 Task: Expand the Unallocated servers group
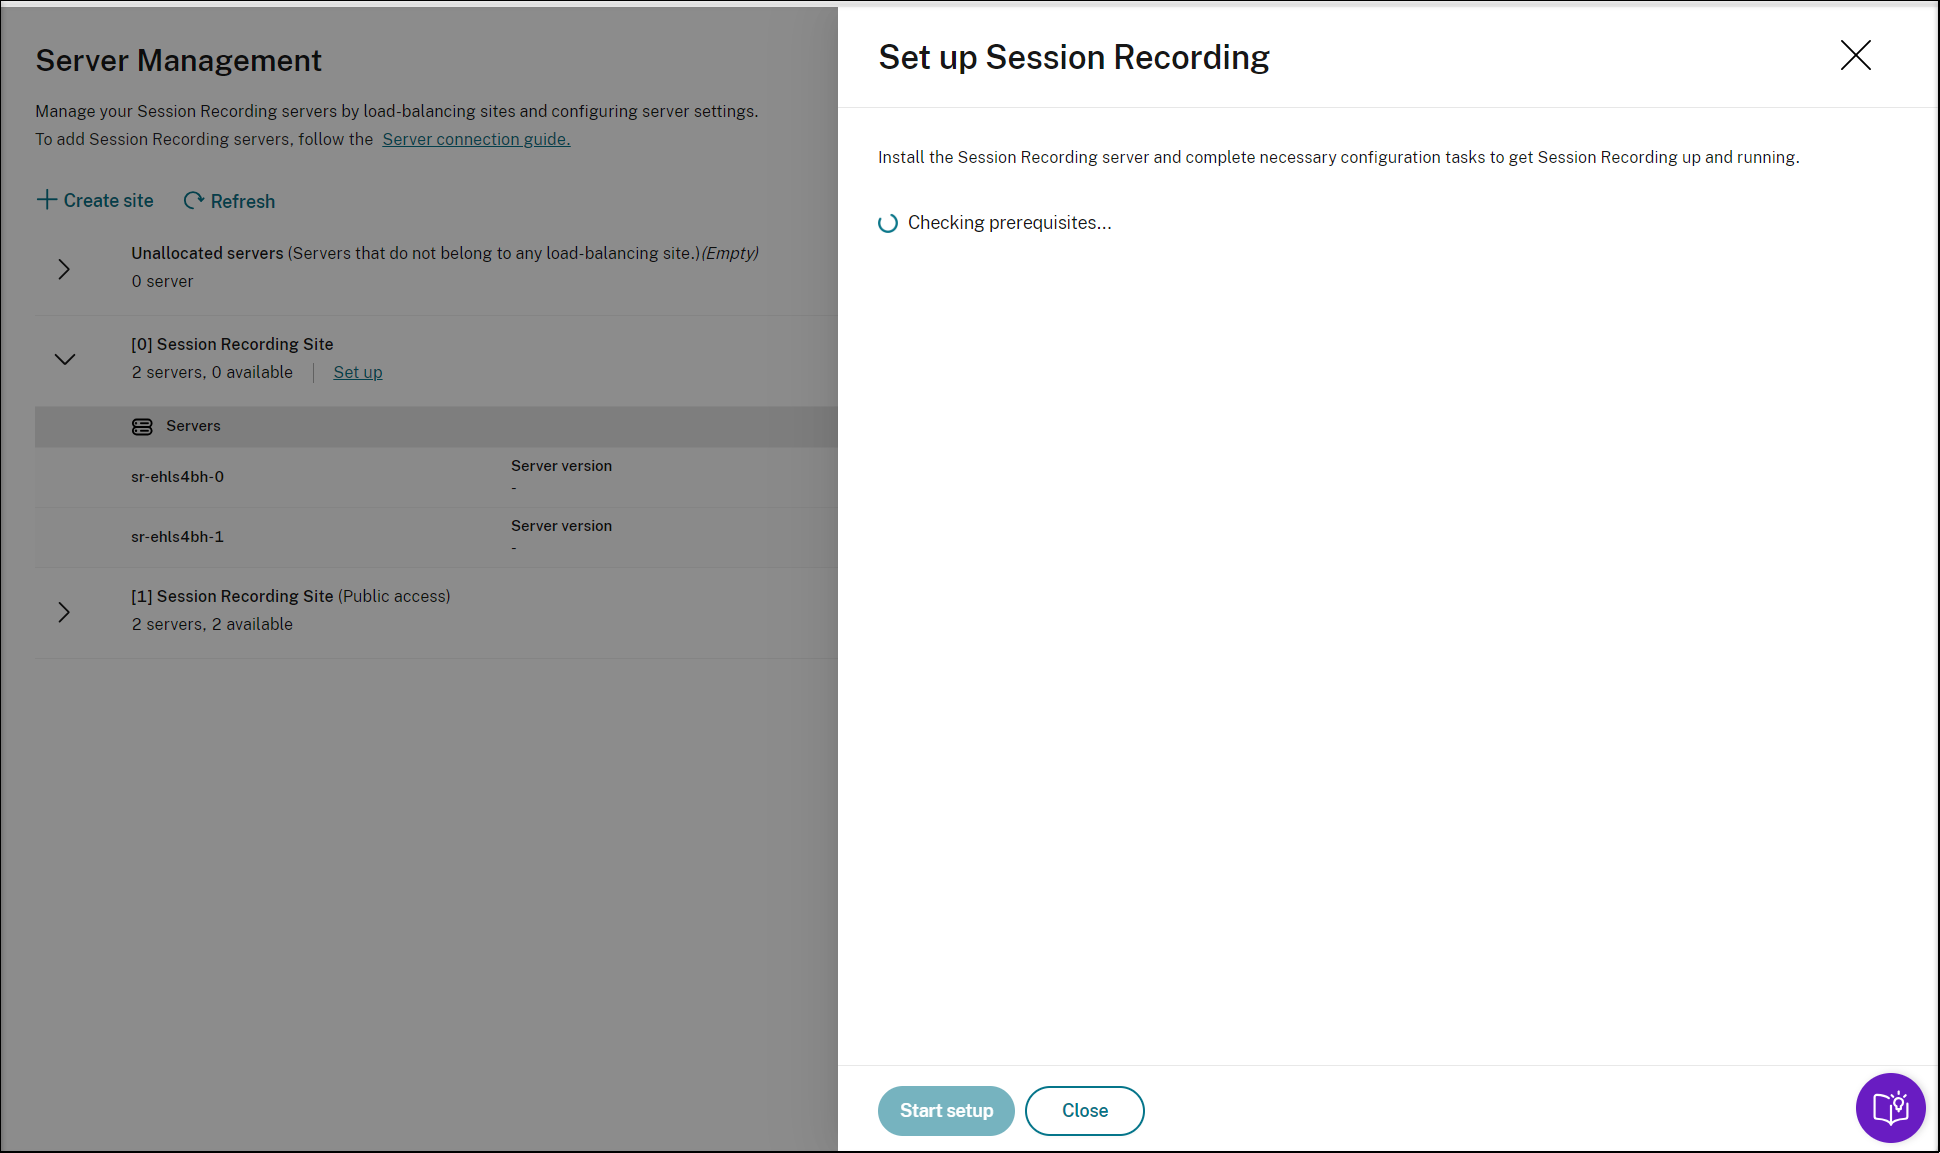(64, 269)
